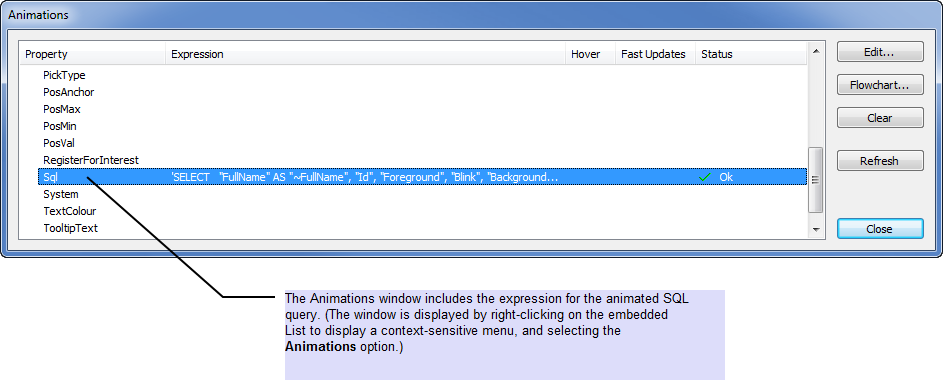This screenshot has width=943, height=390.
Task: Click the scrollbar down arrow
Action: coord(816,229)
